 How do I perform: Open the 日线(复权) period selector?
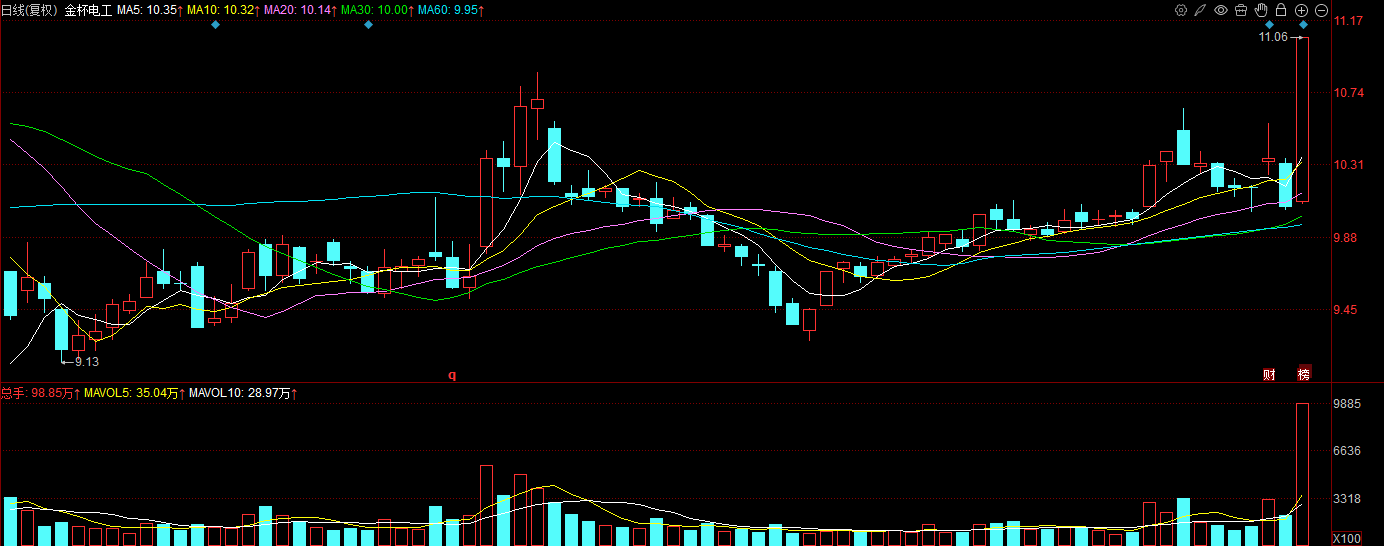30,10
